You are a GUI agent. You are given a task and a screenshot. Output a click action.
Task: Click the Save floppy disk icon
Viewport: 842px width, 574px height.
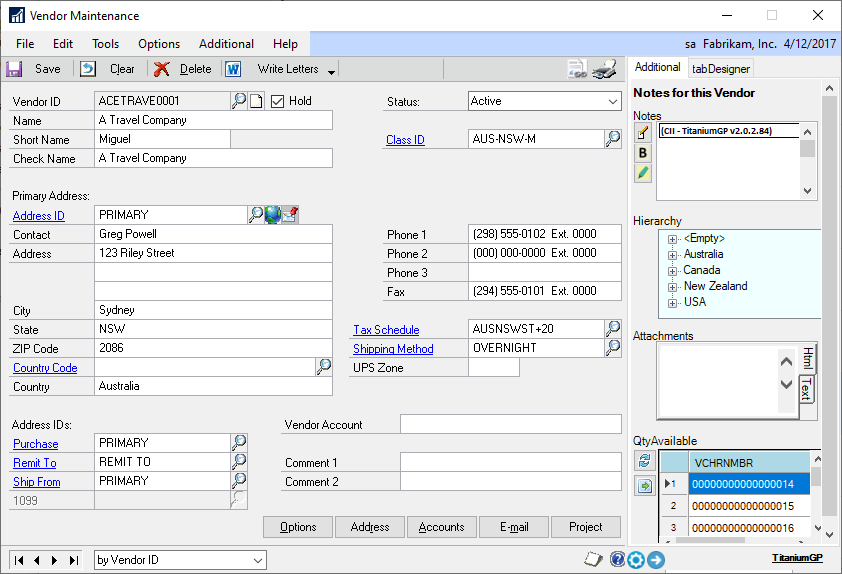(x=14, y=69)
